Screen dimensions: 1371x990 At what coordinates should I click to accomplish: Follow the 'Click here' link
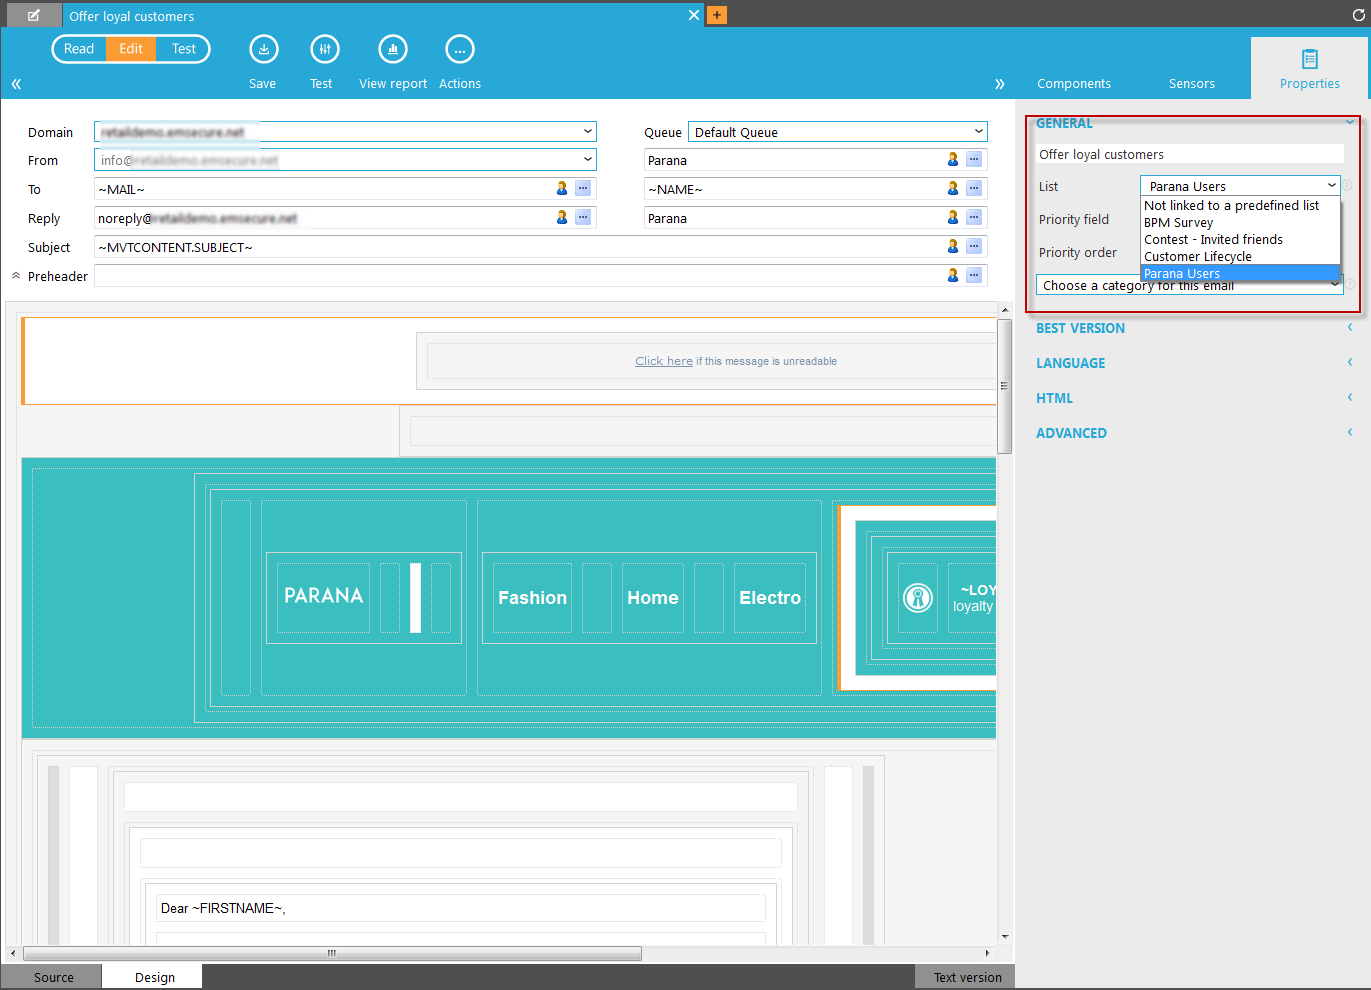click(x=663, y=361)
